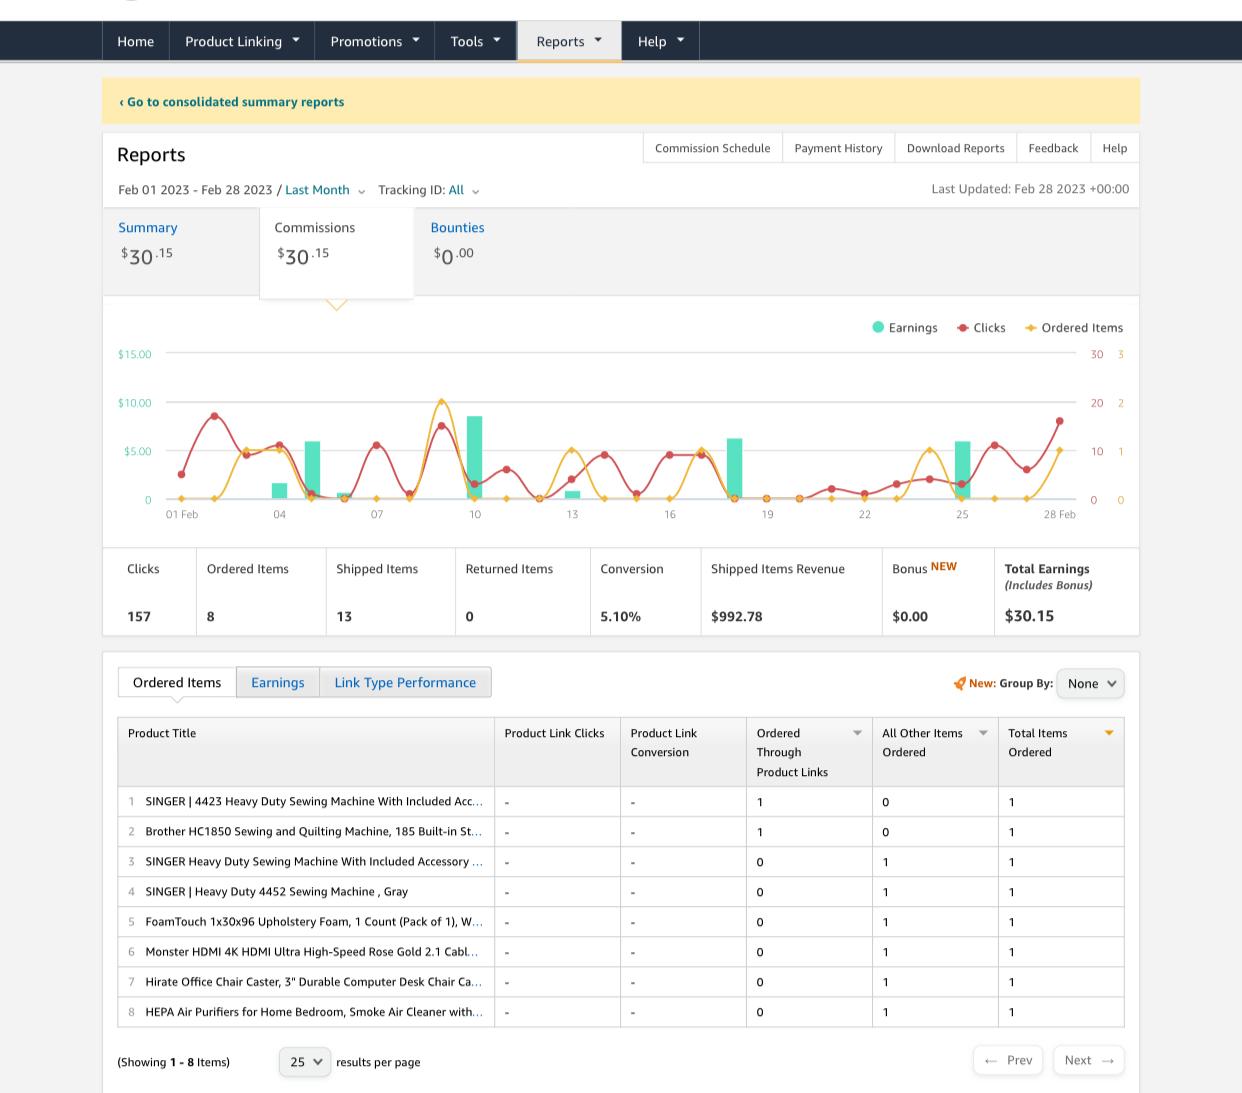Click the Shipped Items count 13
1242x1093 pixels.
point(344,617)
